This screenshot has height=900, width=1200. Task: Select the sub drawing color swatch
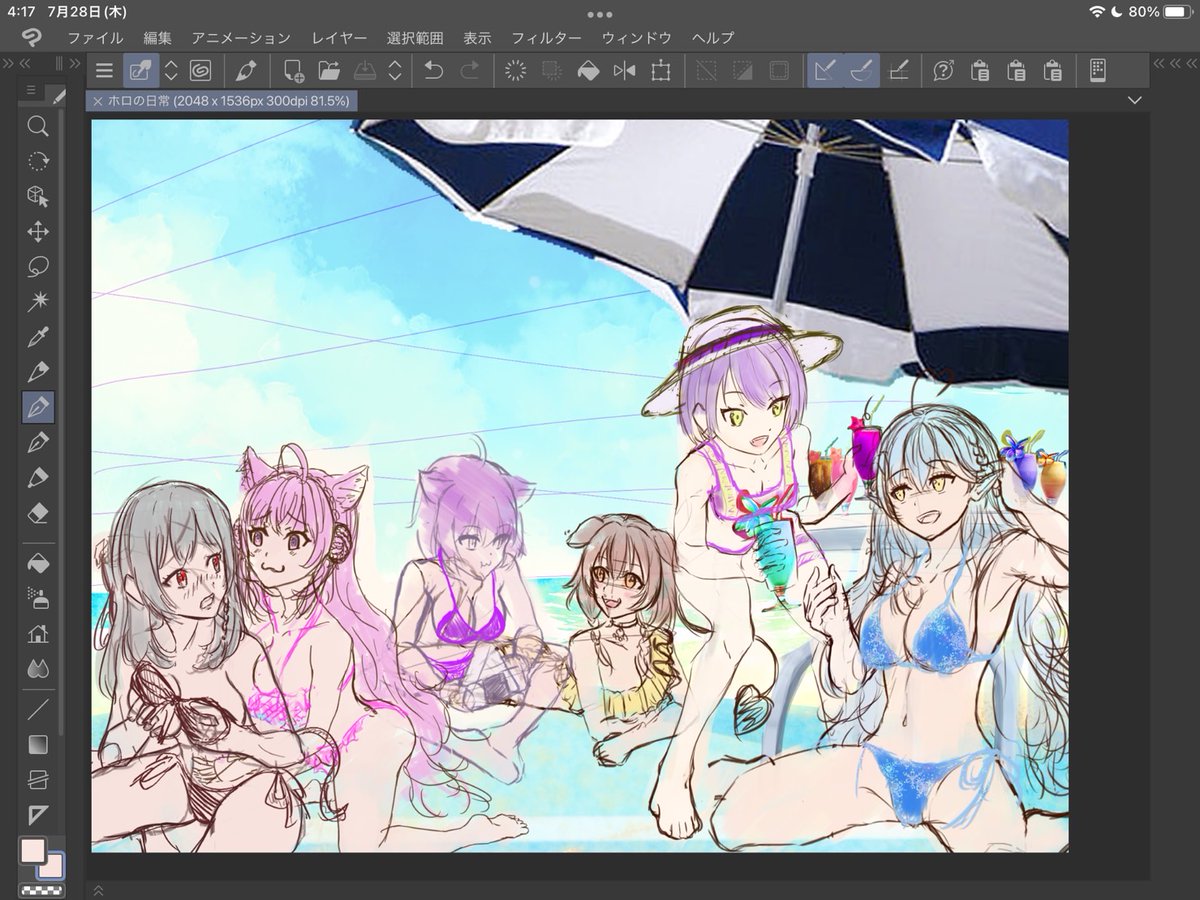pyautogui.click(x=53, y=868)
